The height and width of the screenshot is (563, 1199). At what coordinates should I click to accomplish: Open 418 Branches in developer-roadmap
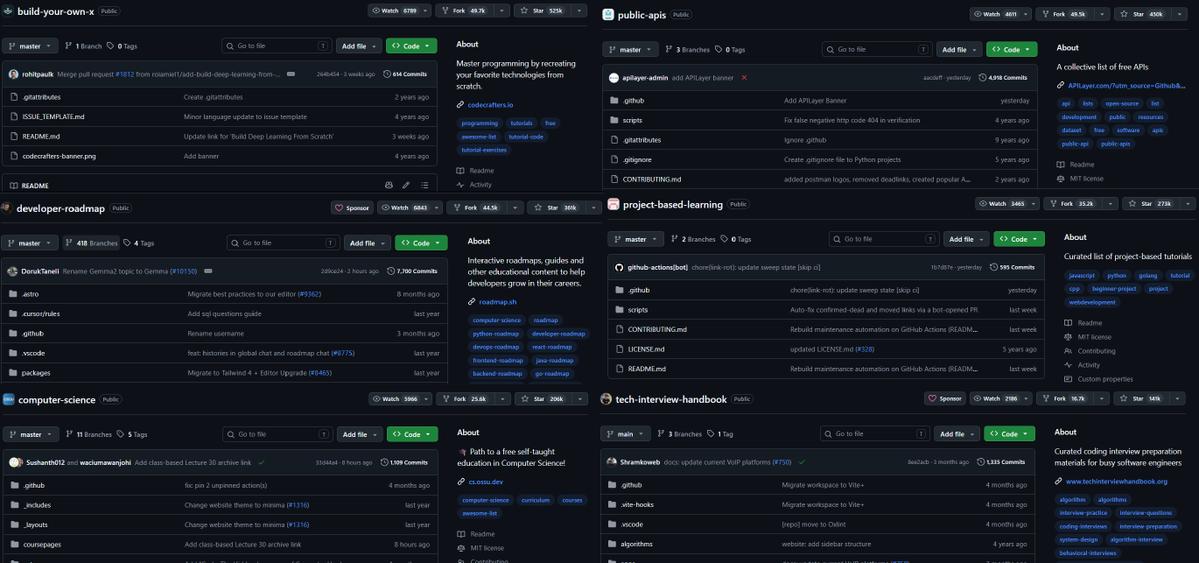(x=91, y=242)
